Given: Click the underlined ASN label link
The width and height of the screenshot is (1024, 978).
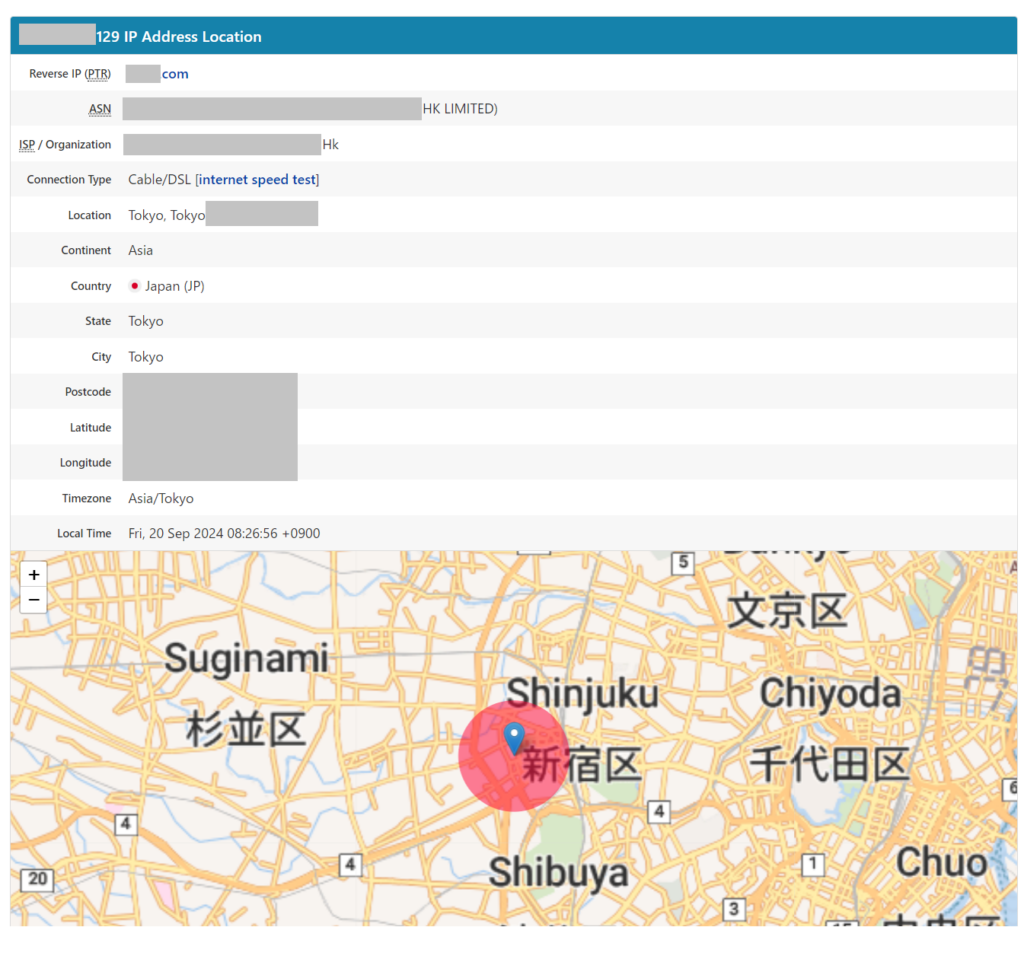Looking at the screenshot, I should coord(100,108).
